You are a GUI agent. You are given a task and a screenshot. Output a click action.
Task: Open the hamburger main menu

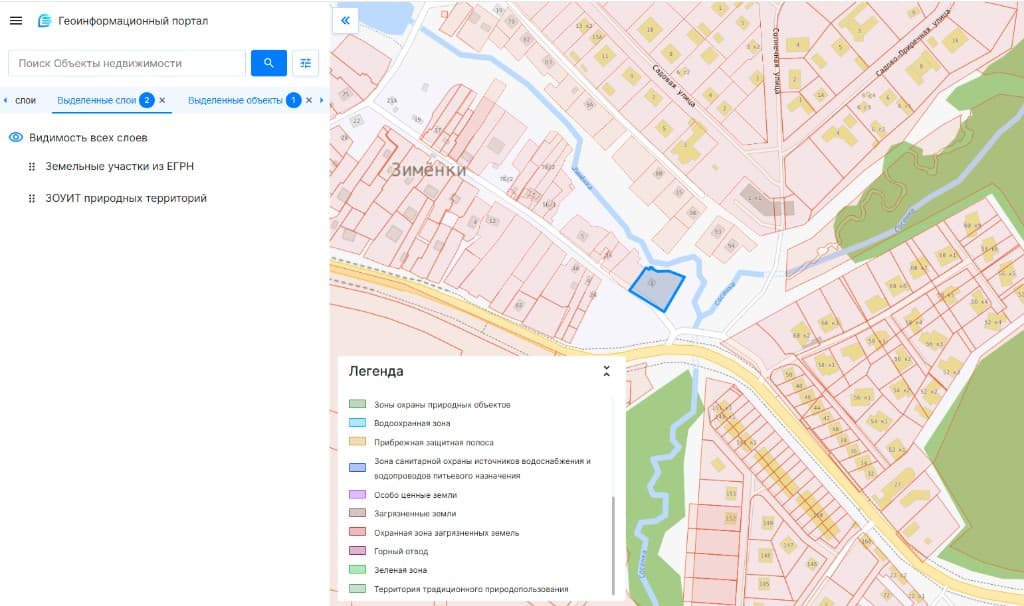coord(16,21)
